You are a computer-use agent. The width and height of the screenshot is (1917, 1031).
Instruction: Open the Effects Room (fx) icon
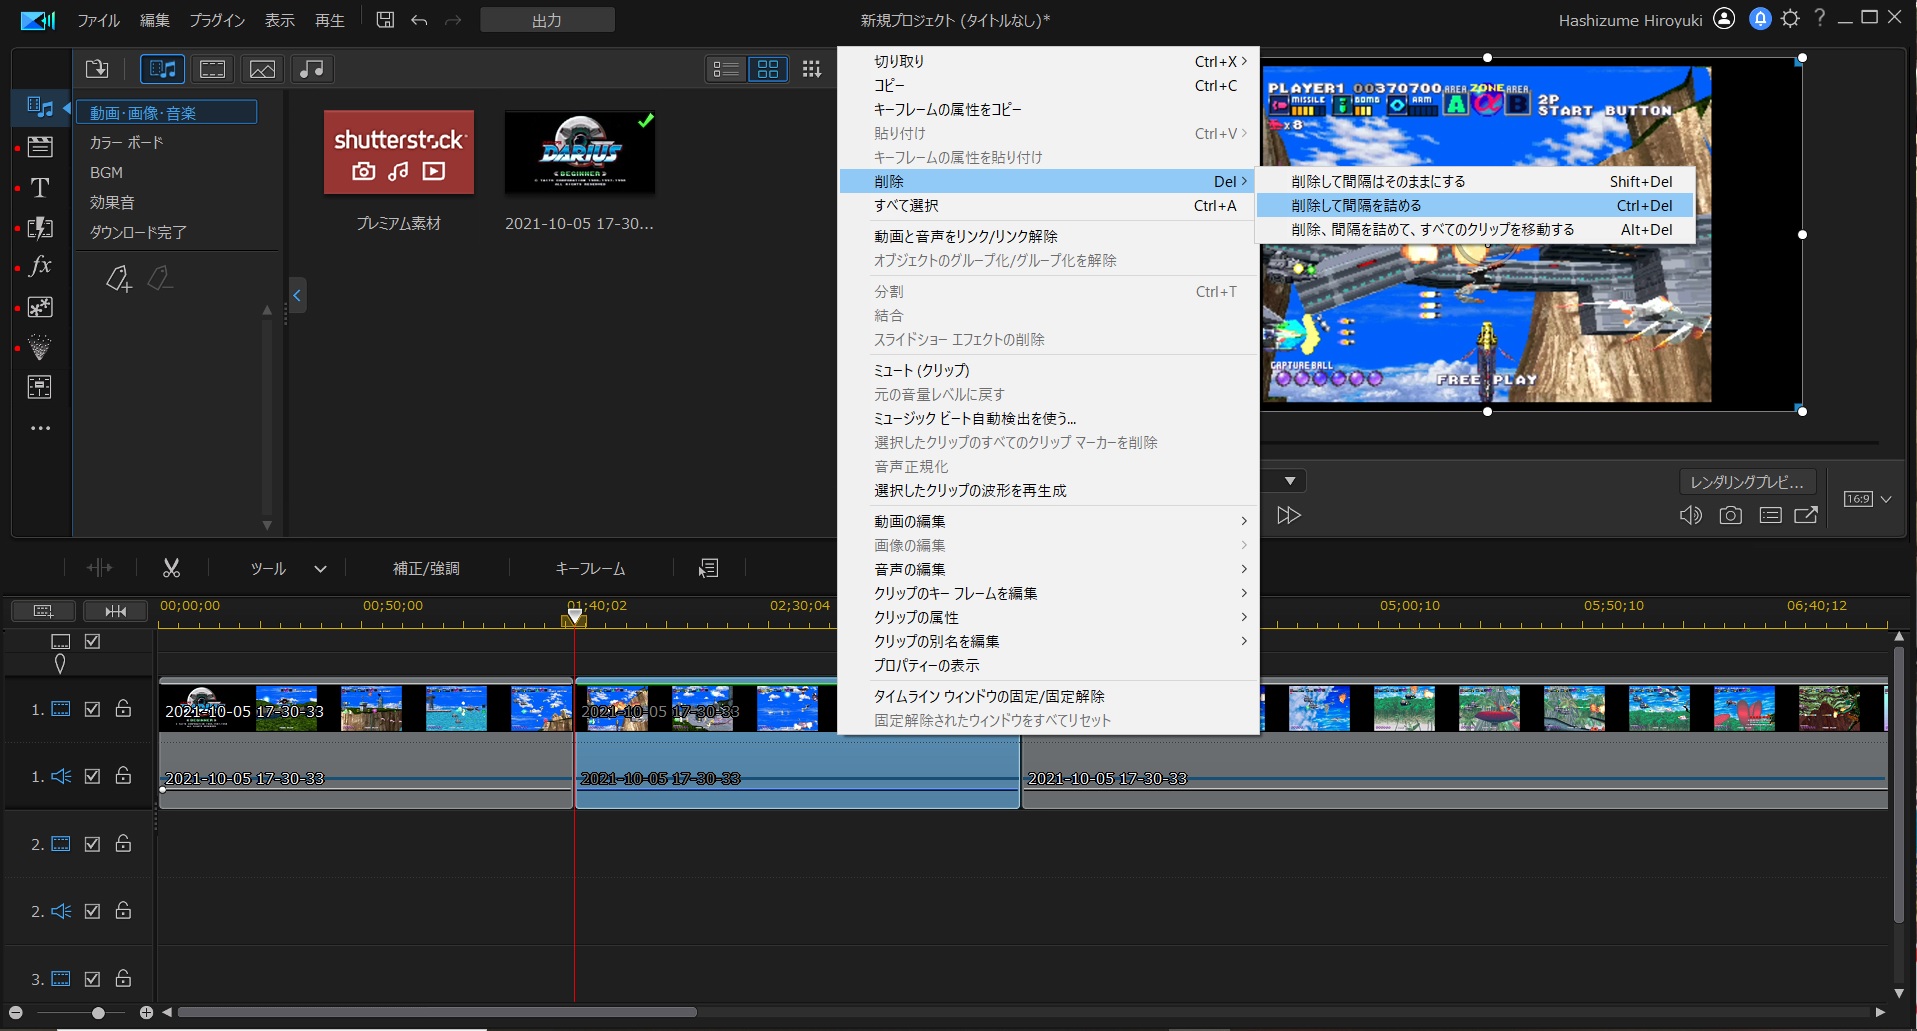coord(40,266)
